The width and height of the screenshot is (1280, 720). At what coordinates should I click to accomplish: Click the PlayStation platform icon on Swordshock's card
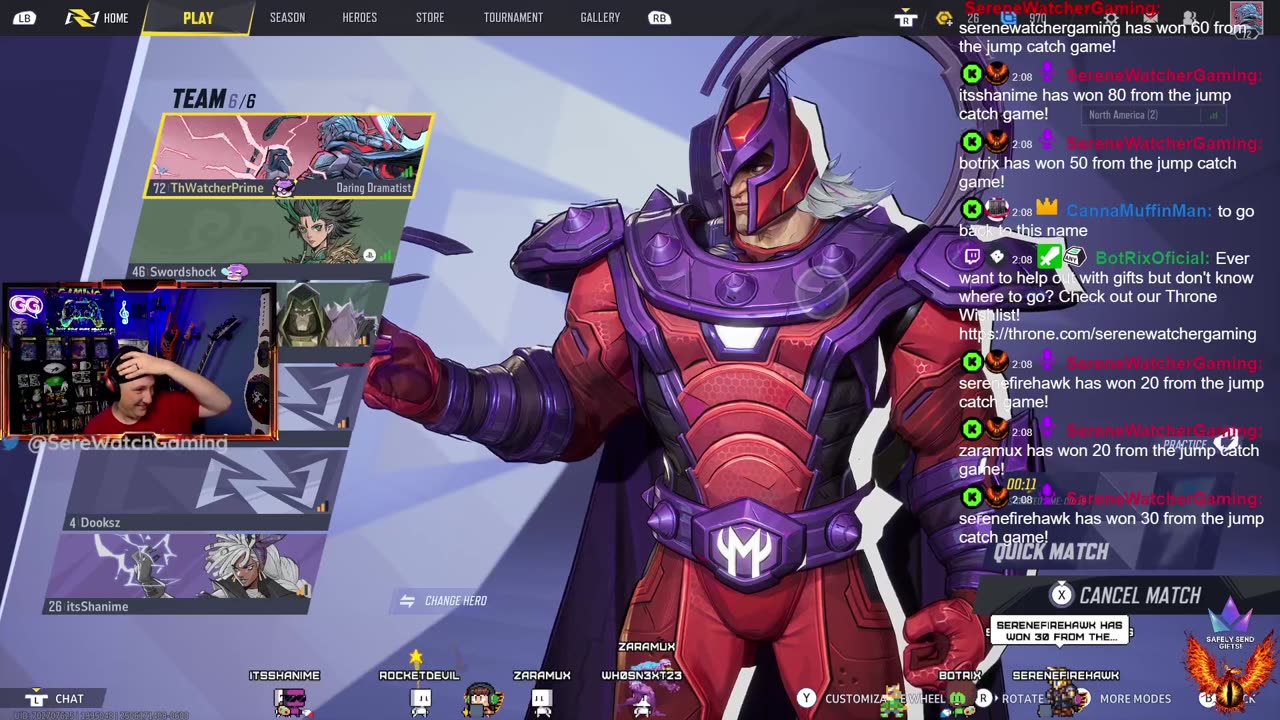pyautogui.click(x=369, y=255)
